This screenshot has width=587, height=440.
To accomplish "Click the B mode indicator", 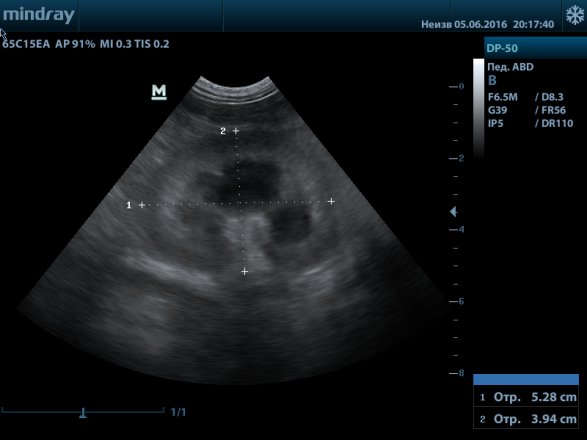I will pyautogui.click(x=492, y=81).
